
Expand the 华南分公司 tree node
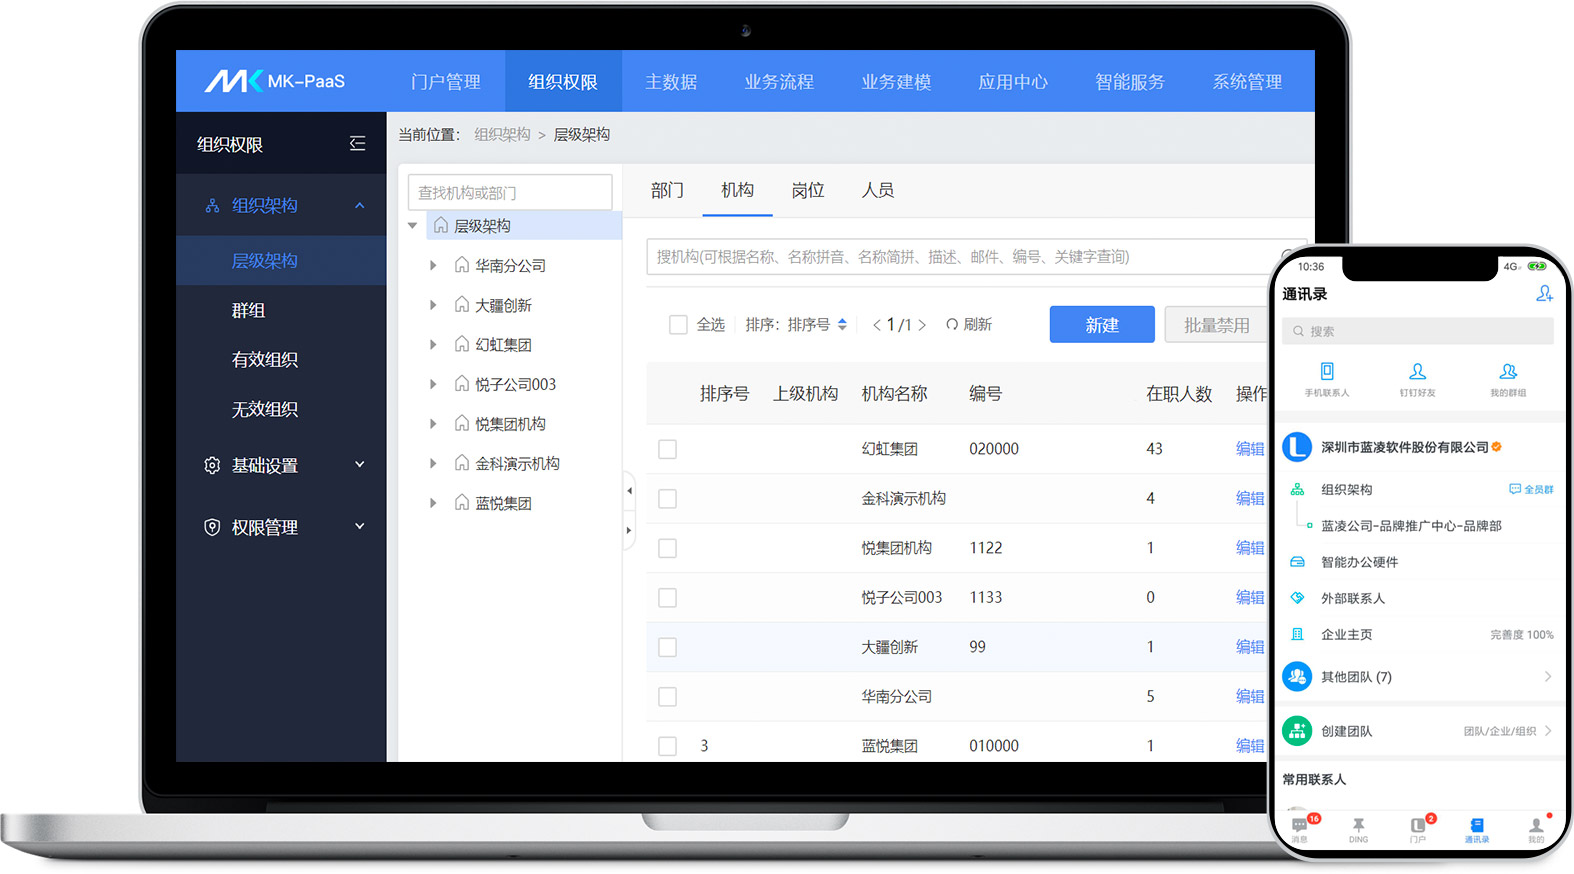click(x=433, y=266)
